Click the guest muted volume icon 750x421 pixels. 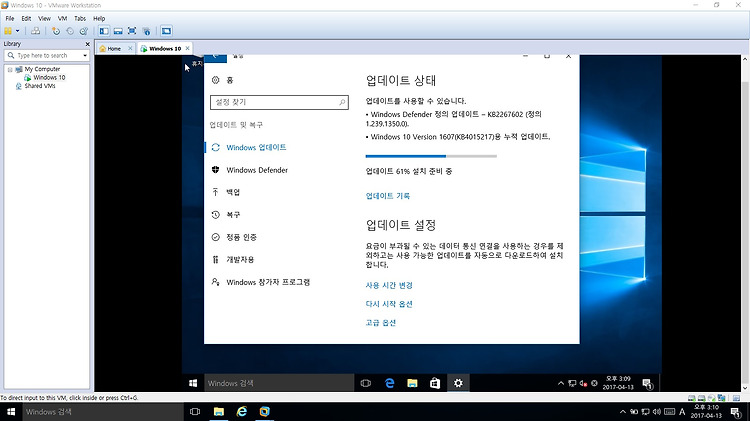pyautogui.click(x=583, y=383)
